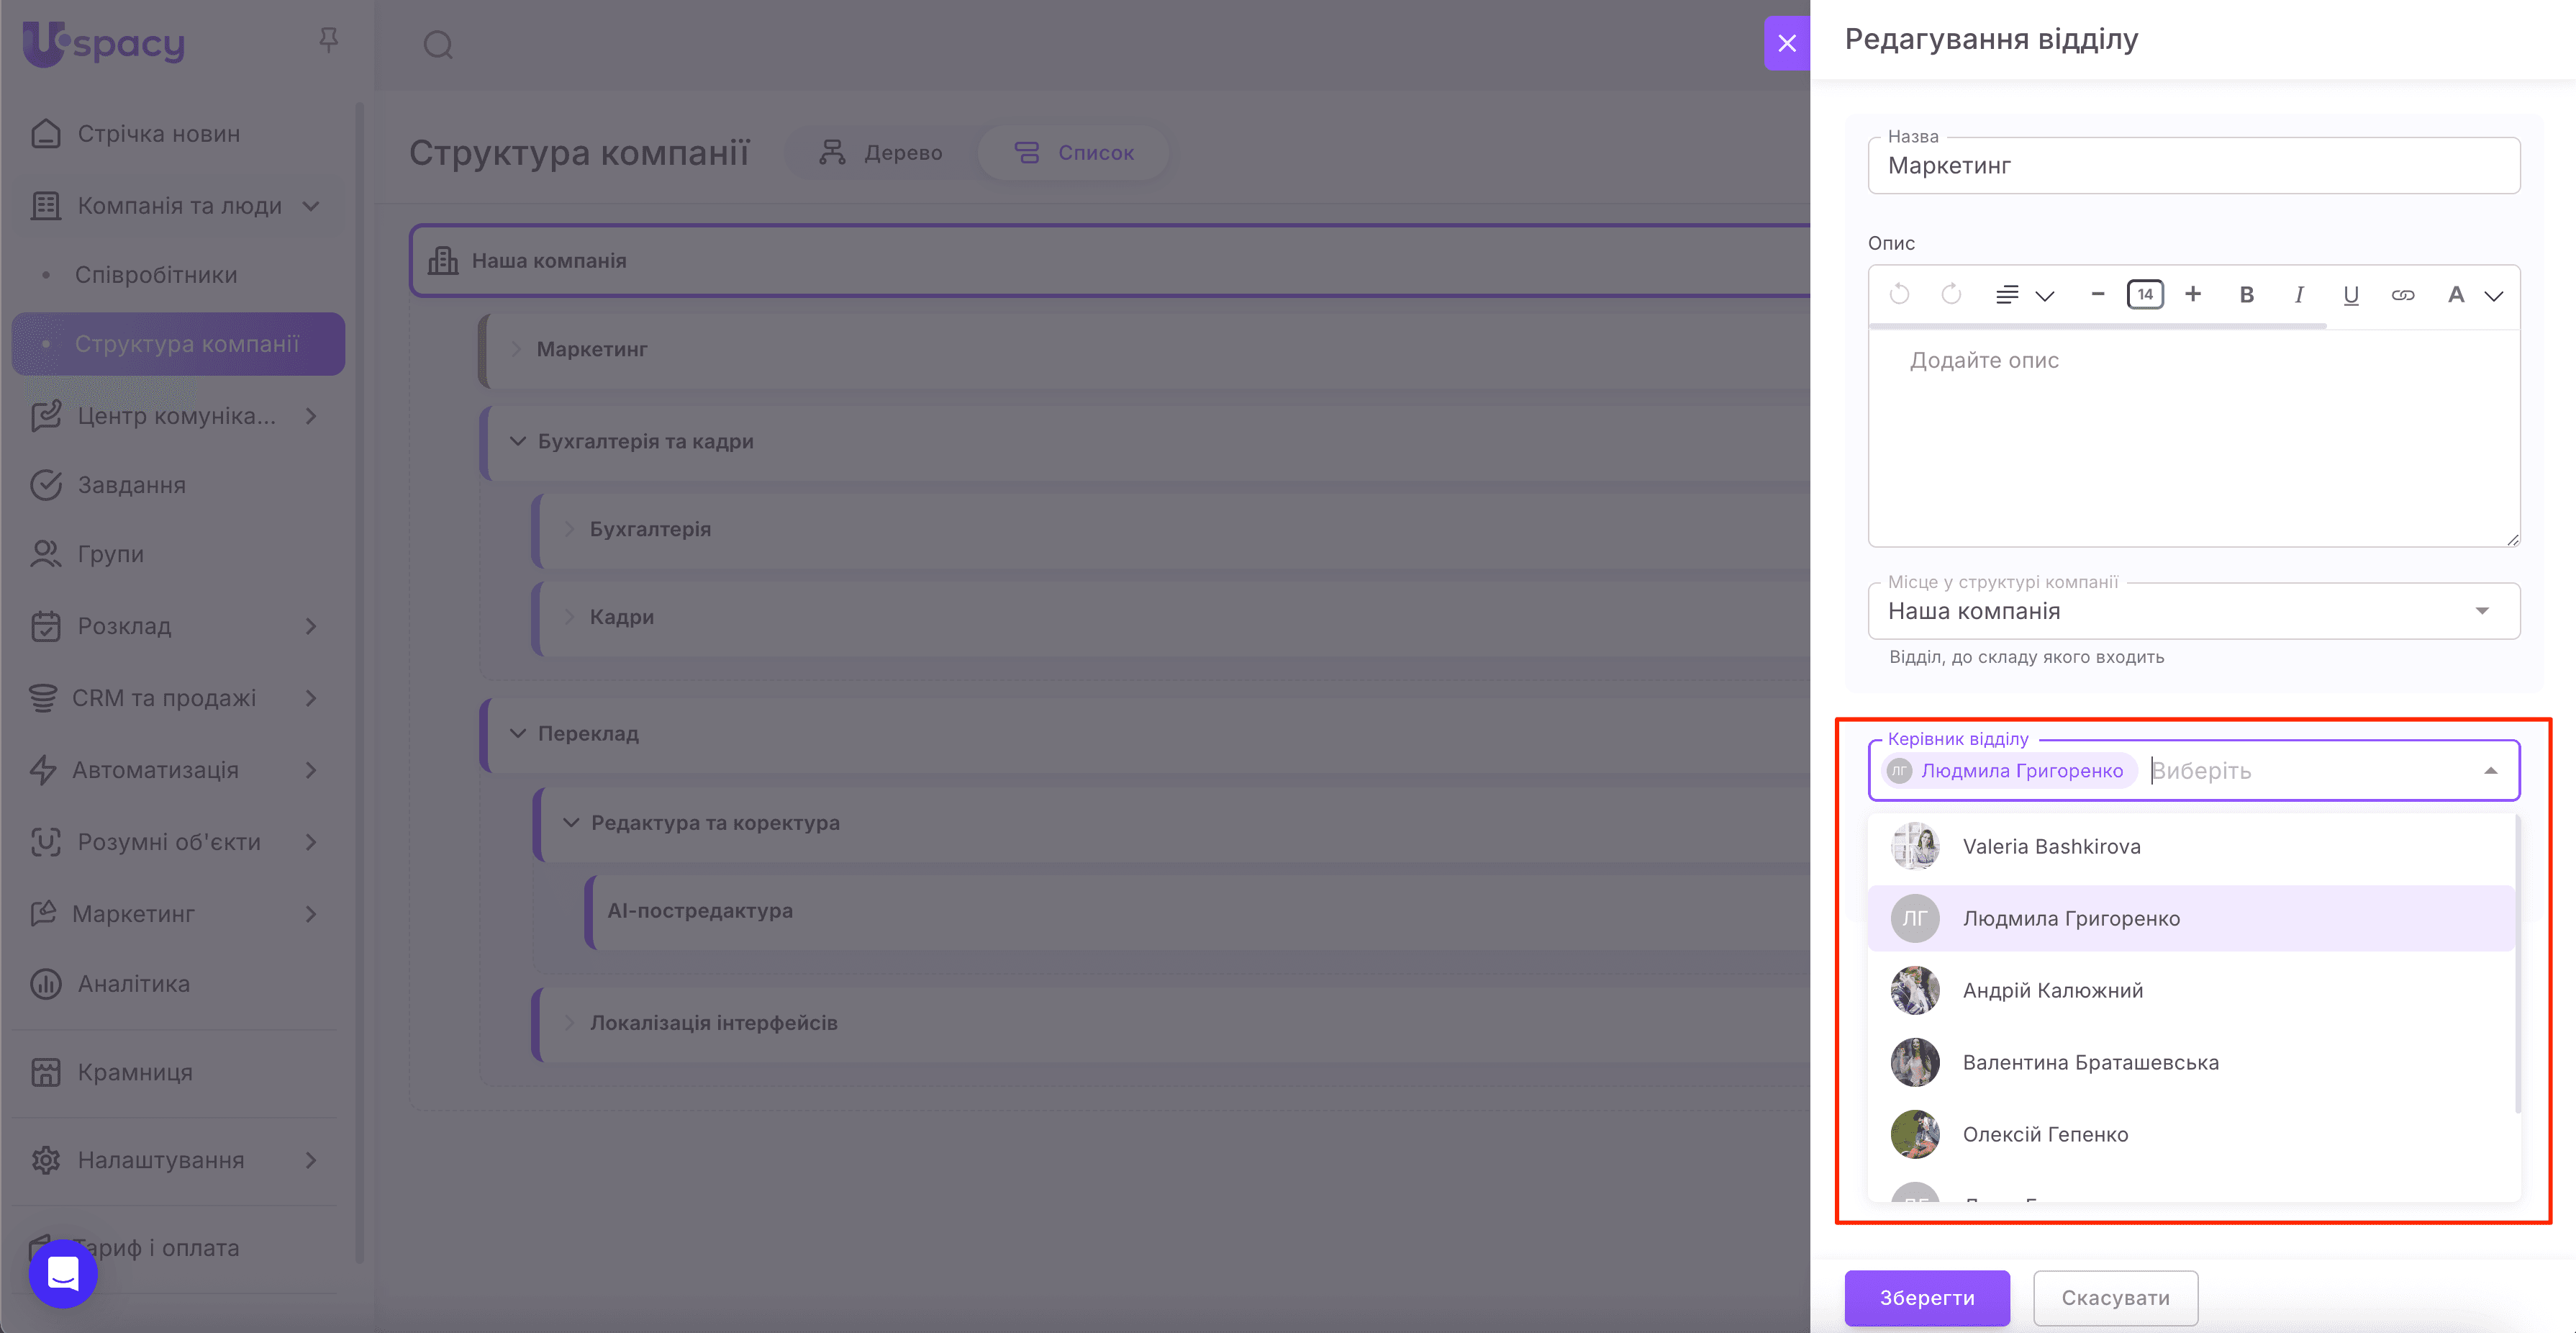Viewport: 2576px width, 1333px height.
Task: Click the undo icon in description toolbar
Action: 1899,295
